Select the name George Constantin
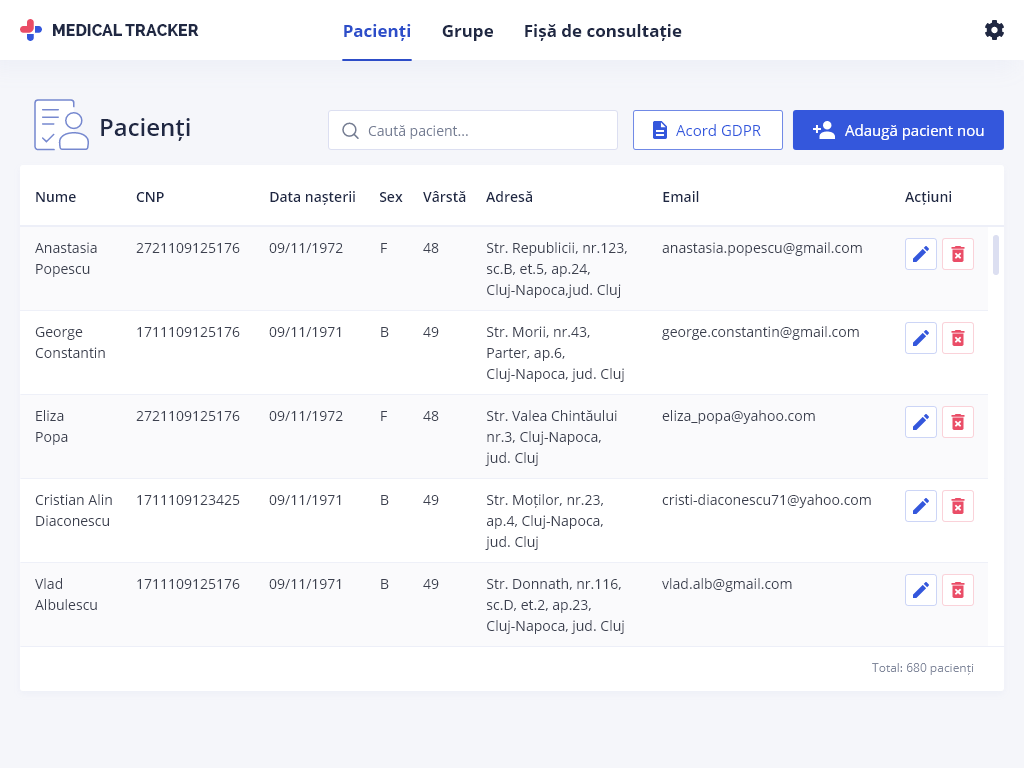This screenshot has height=768, width=1024. coord(70,342)
